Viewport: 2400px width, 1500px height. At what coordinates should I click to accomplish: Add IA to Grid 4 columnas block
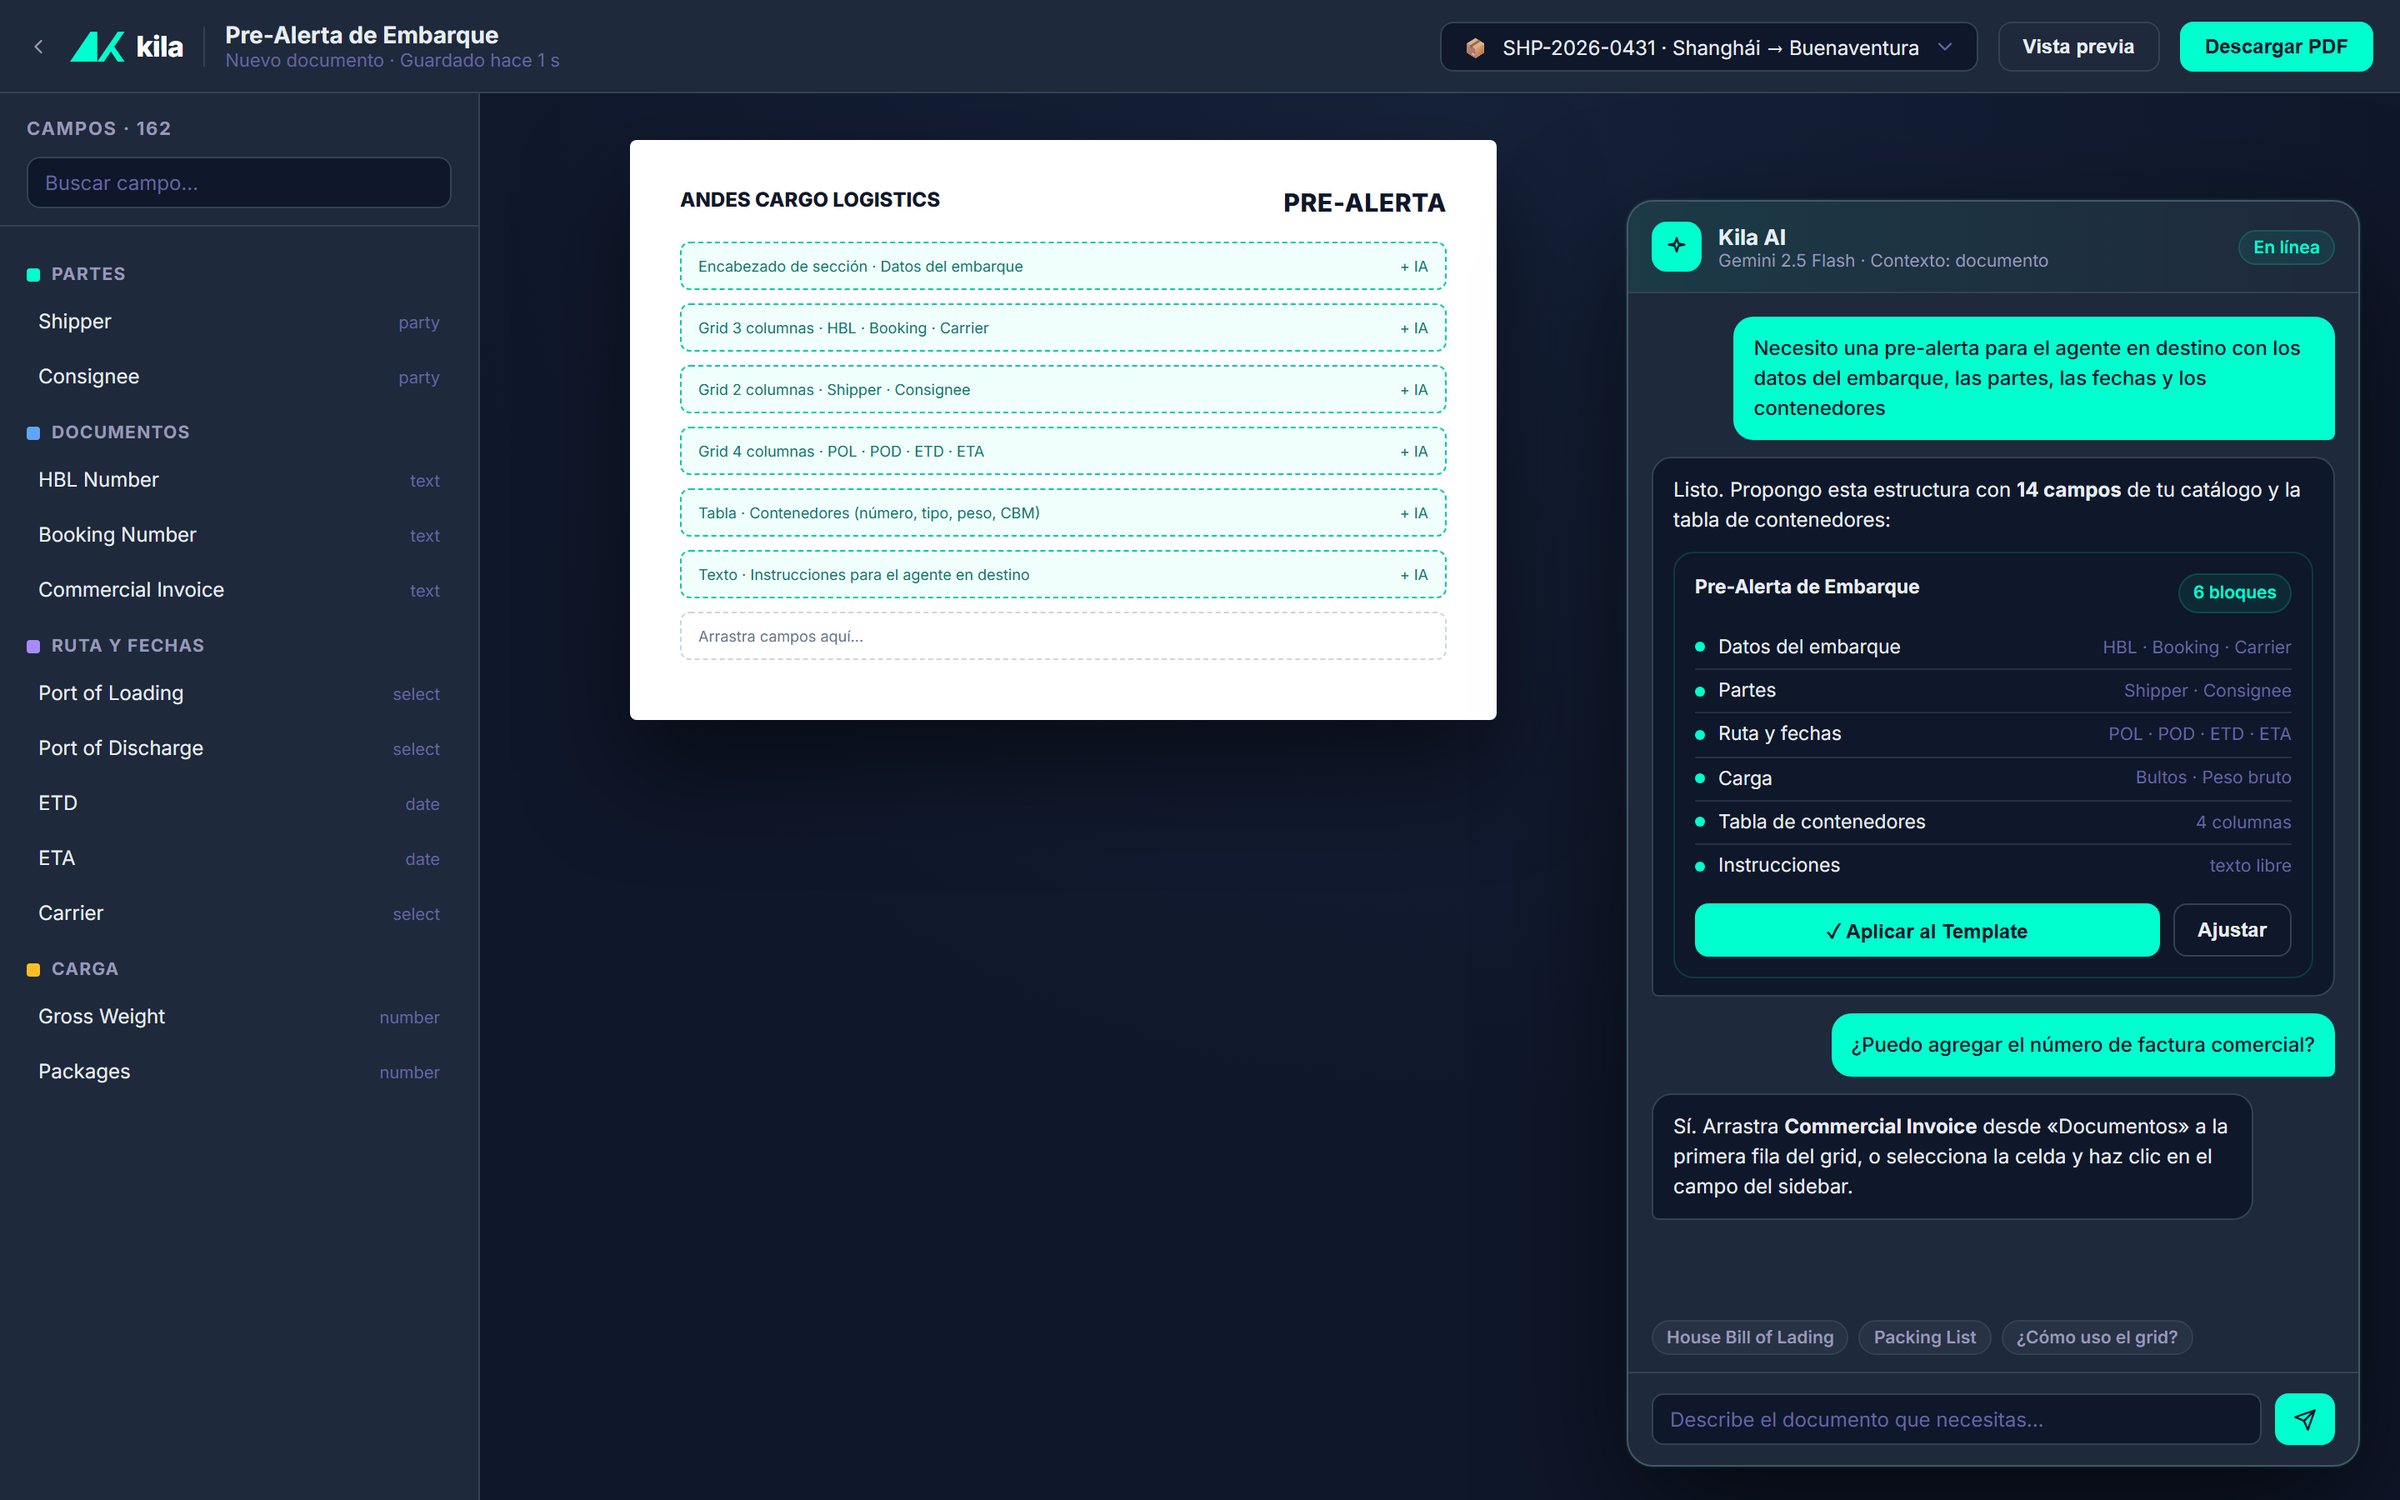click(x=1413, y=452)
